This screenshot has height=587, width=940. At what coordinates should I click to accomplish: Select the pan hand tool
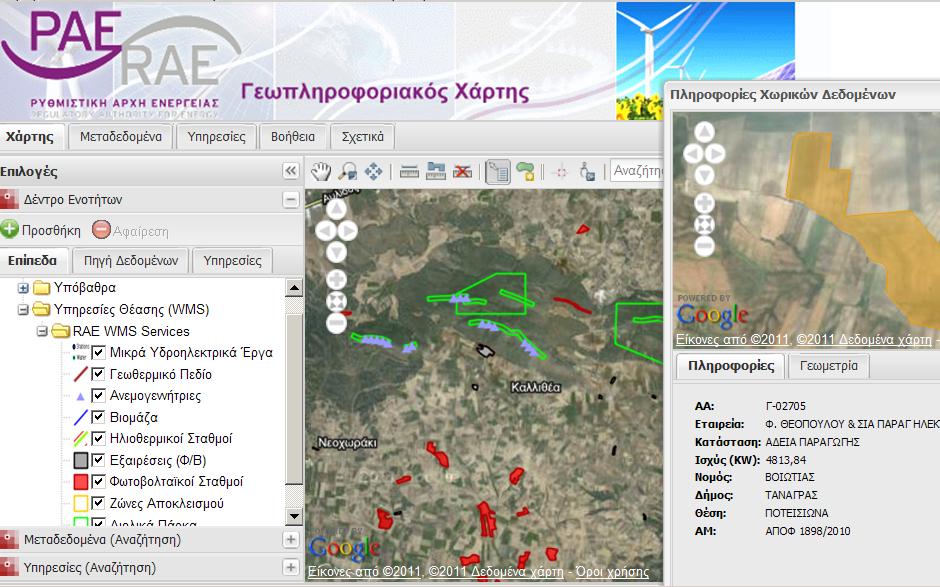tap(320, 171)
